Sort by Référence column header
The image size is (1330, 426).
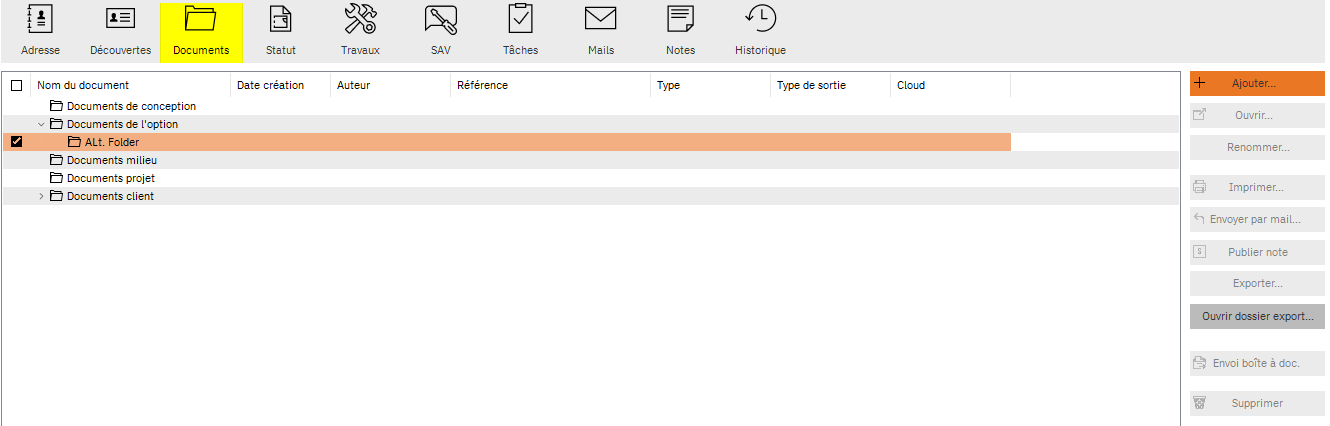pos(551,86)
